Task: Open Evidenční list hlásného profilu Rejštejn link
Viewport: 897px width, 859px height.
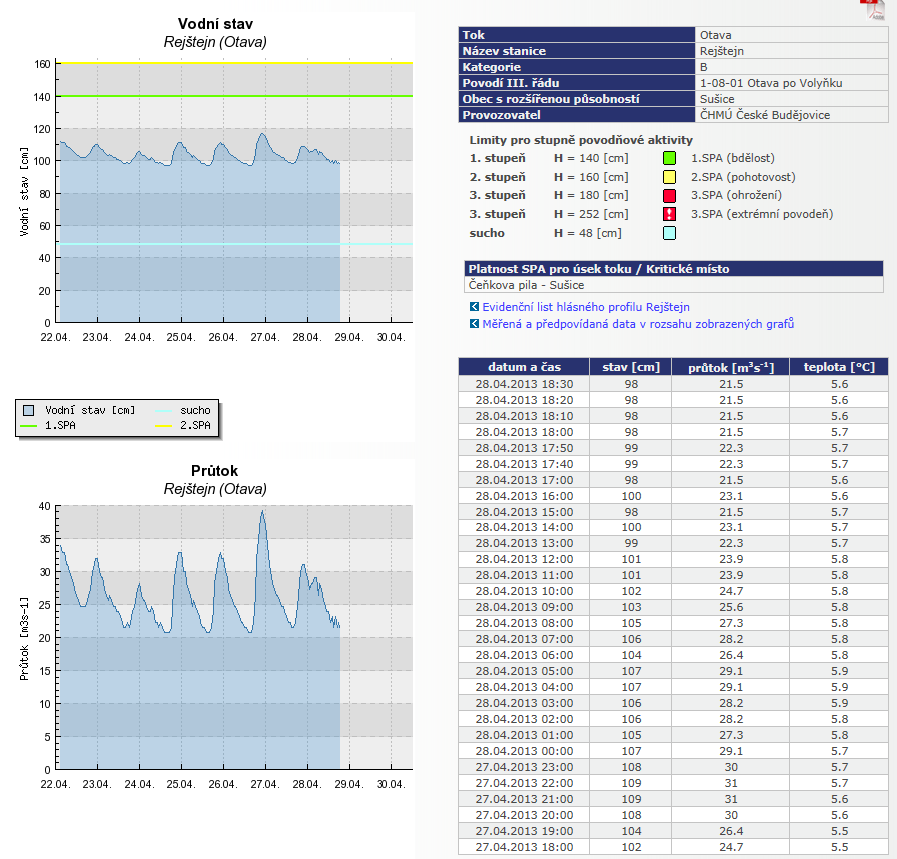Action: (585, 307)
